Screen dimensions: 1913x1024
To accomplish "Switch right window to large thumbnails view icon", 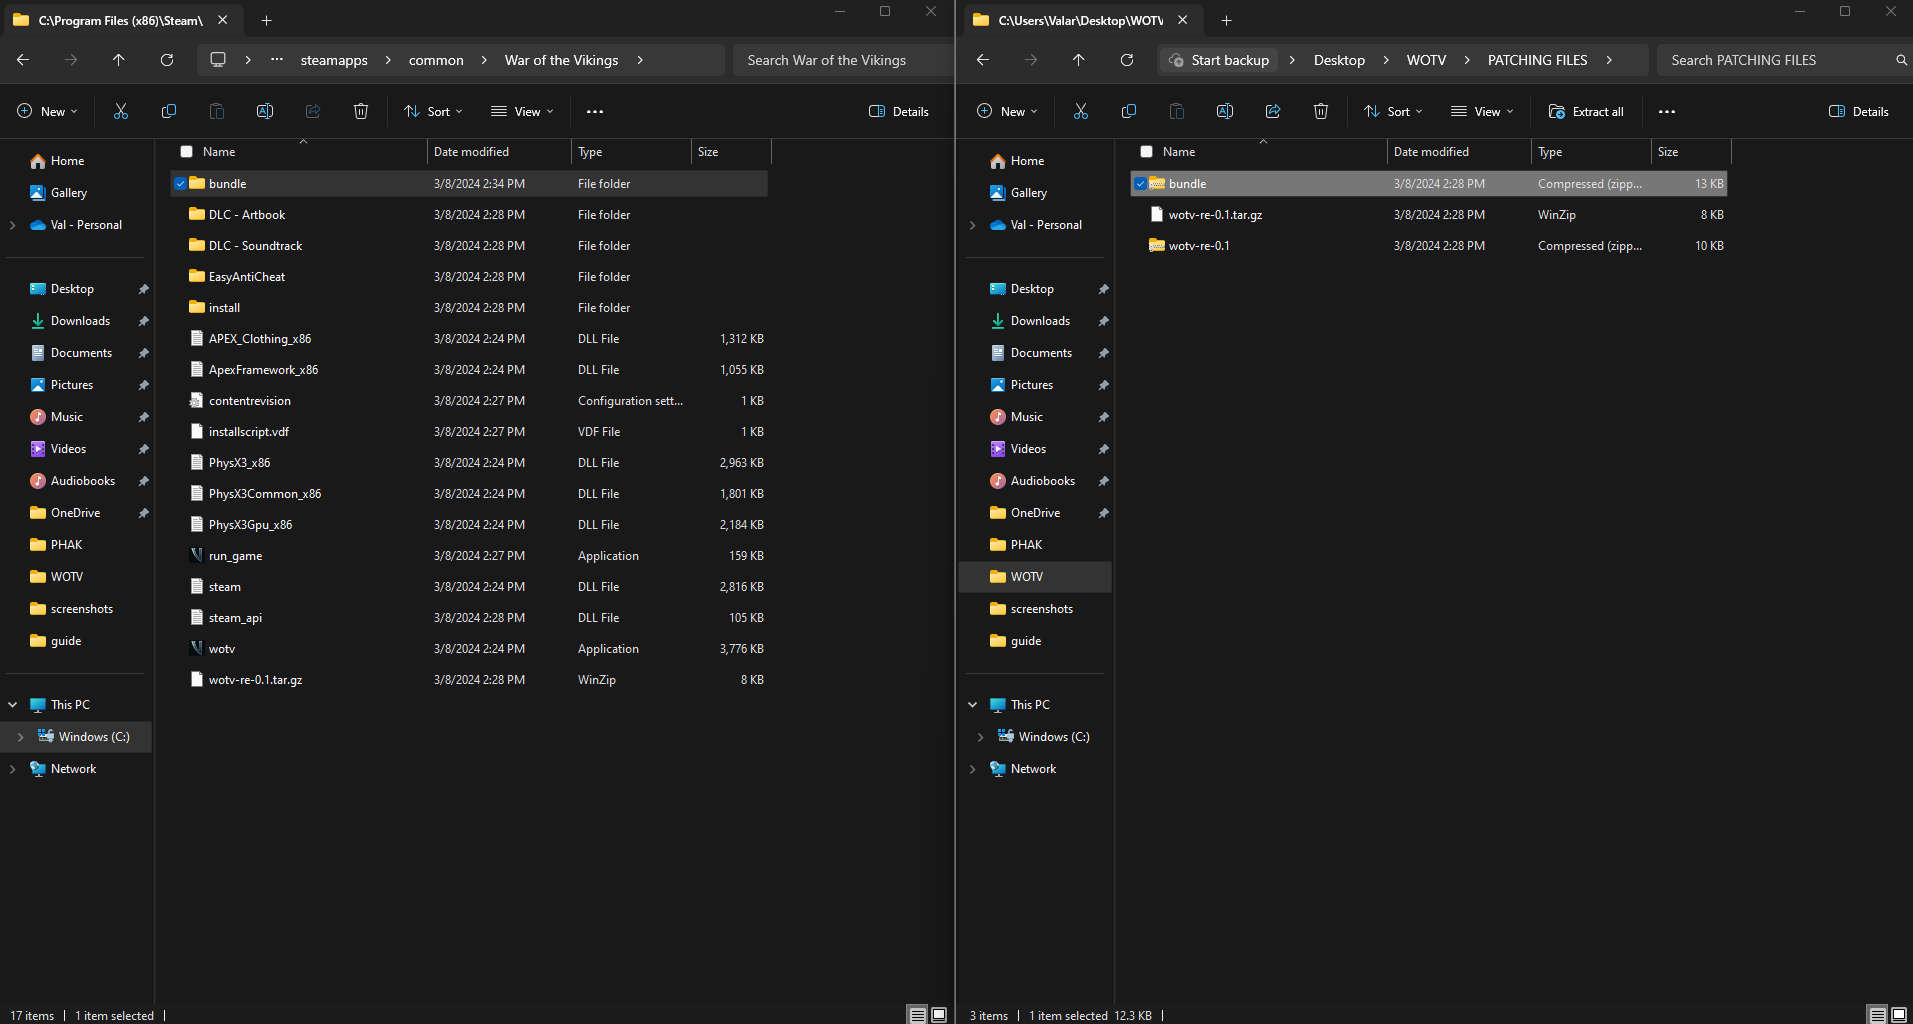I will click(1899, 1015).
